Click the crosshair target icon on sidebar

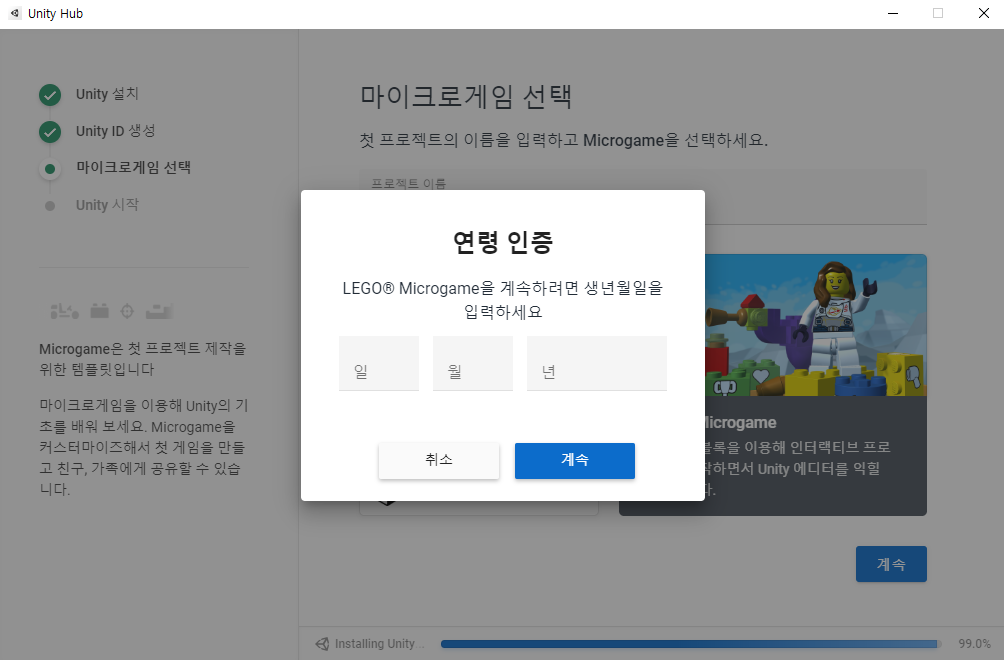tap(127, 311)
